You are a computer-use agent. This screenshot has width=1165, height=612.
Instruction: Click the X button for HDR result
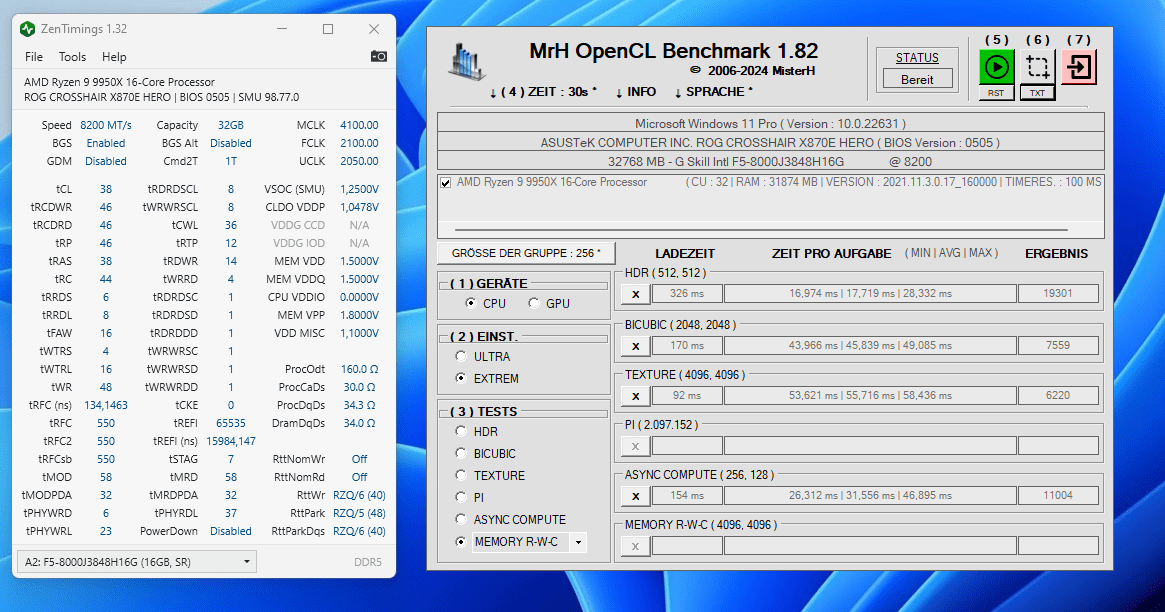(x=635, y=294)
